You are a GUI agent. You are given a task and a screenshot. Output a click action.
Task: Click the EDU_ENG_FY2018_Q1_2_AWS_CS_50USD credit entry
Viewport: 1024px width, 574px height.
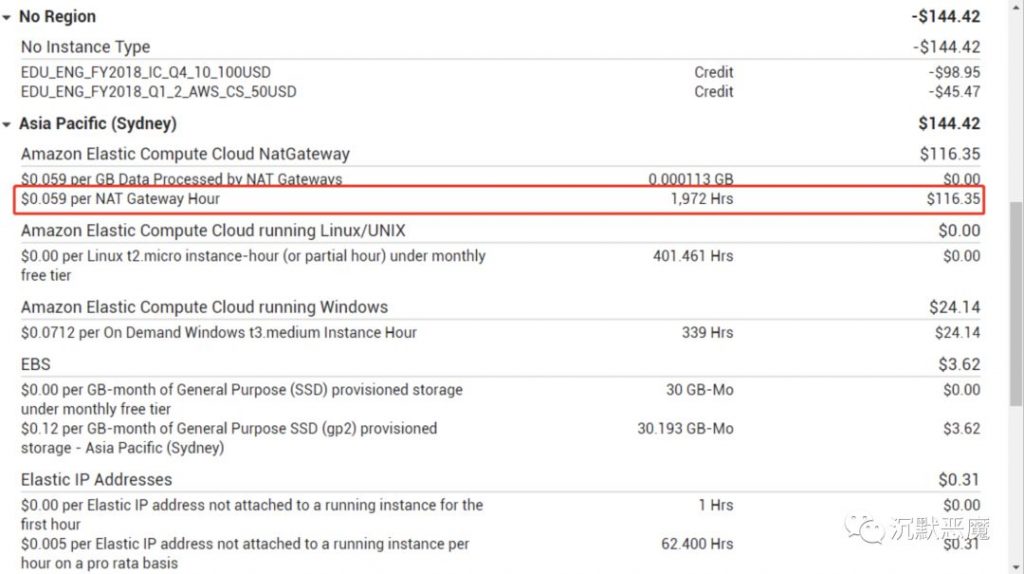click(x=158, y=91)
